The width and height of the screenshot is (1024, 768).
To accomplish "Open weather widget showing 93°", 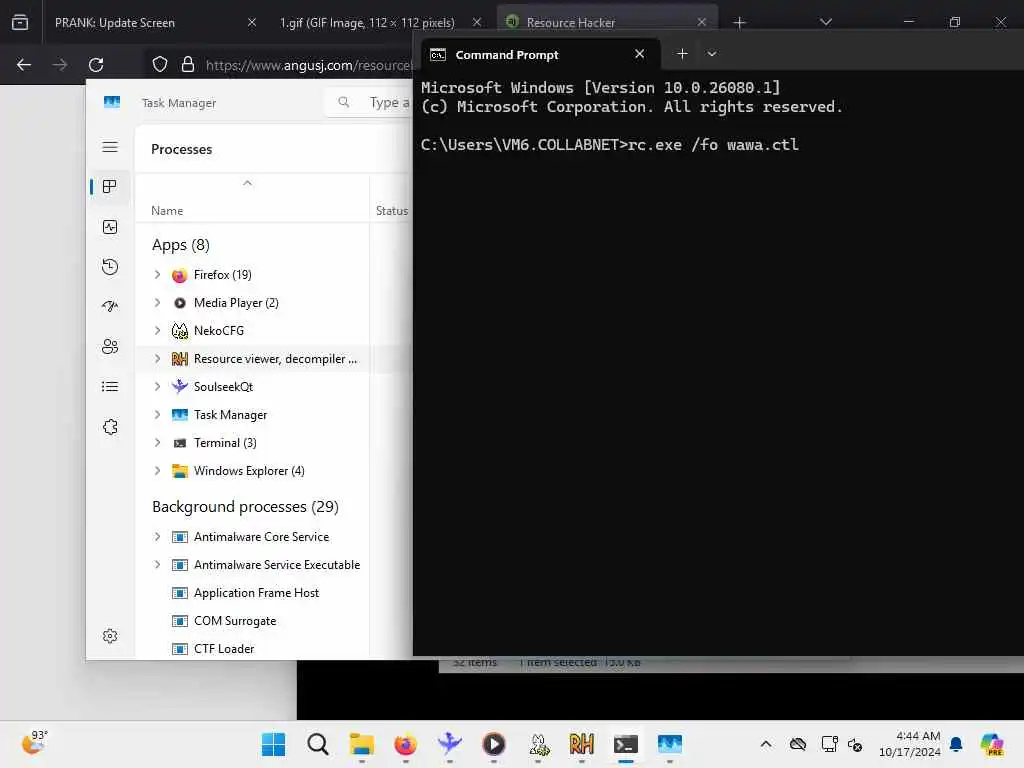I will [x=35, y=743].
